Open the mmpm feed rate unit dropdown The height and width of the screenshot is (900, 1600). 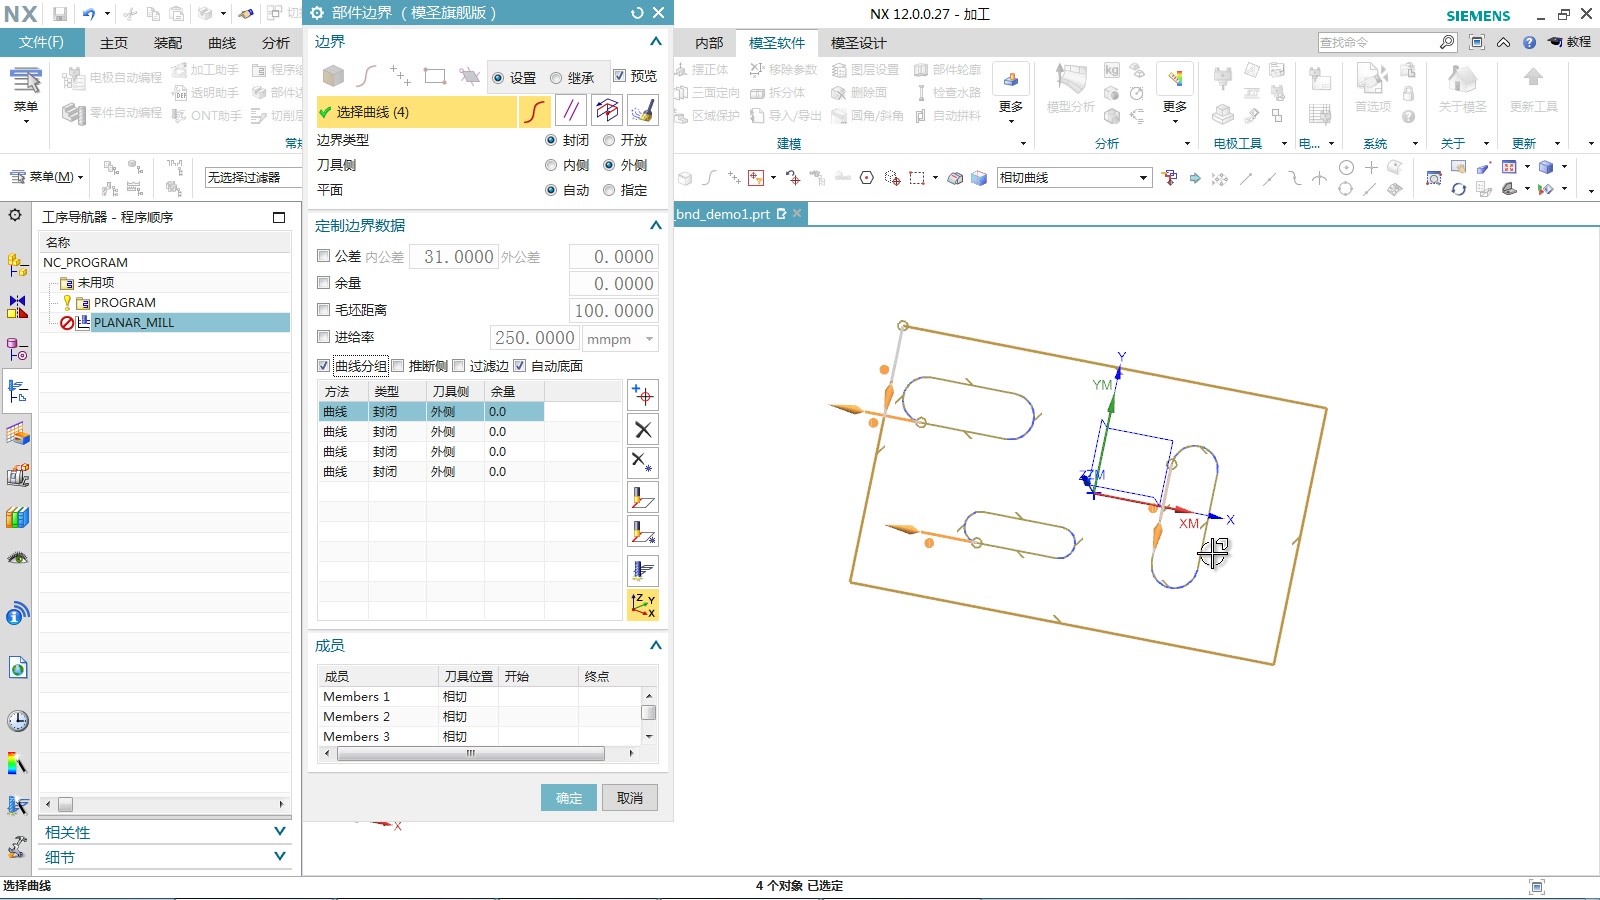click(x=649, y=339)
